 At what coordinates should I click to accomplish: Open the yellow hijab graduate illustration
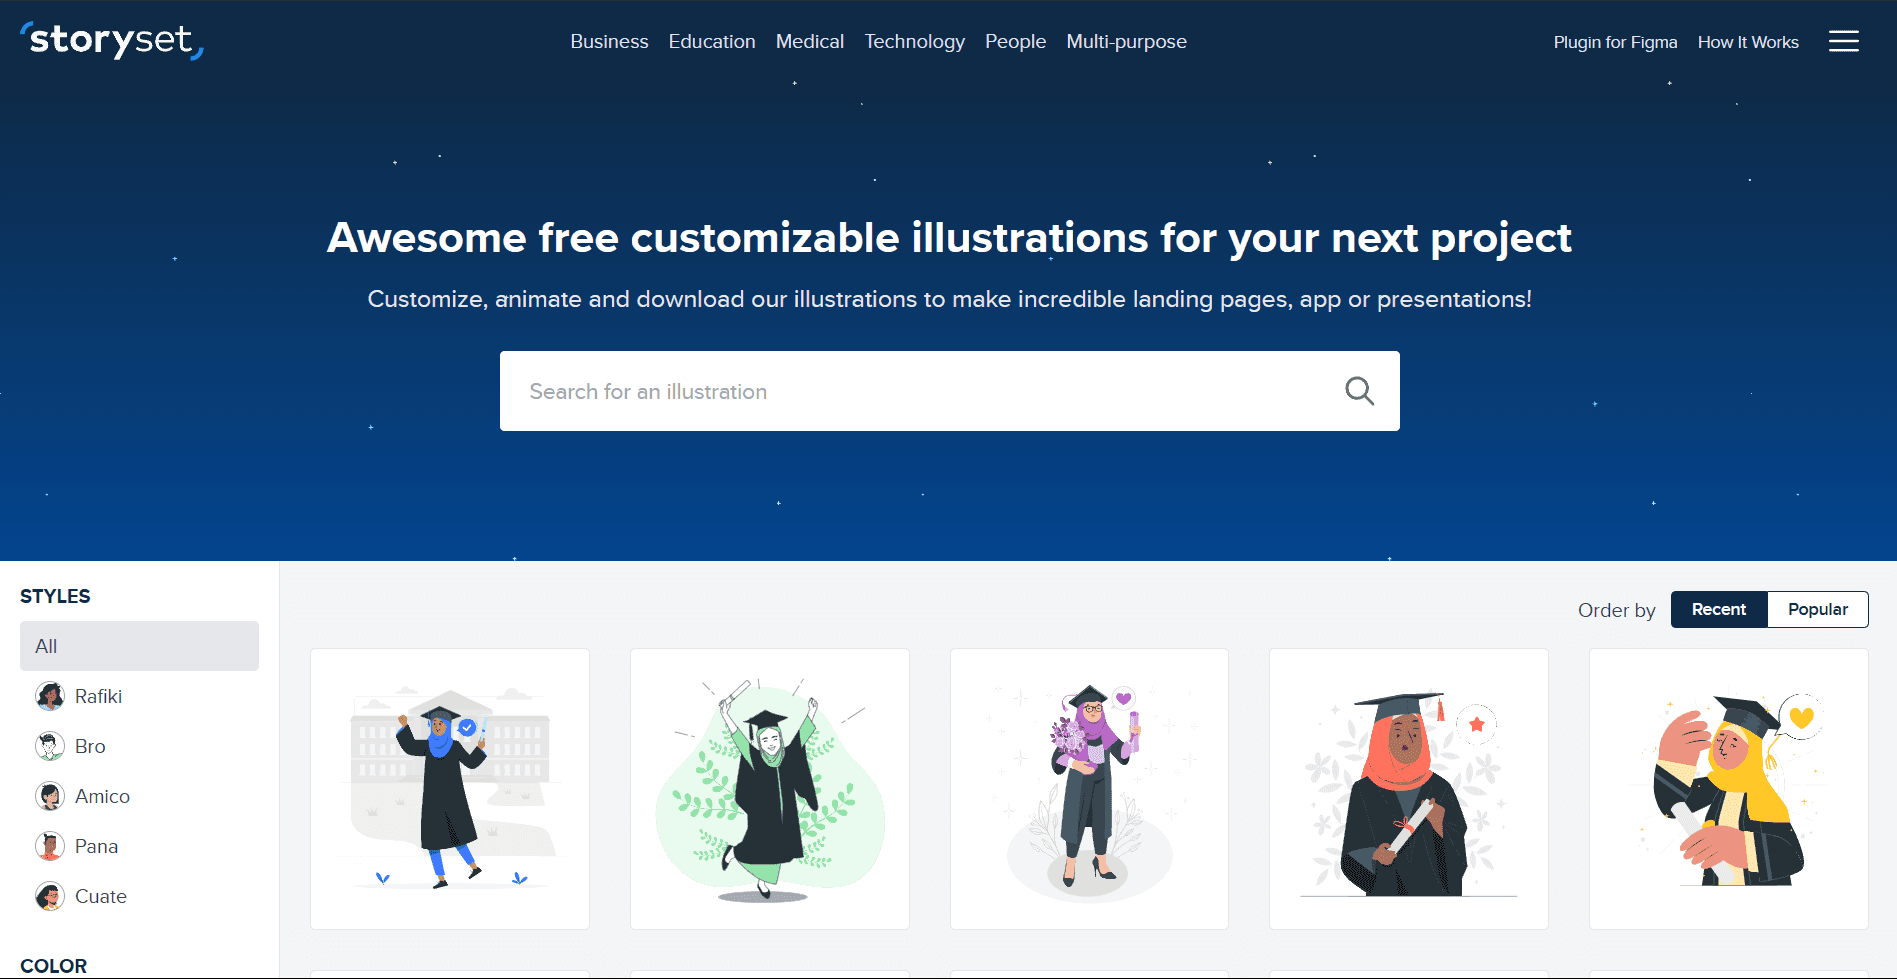coord(1729,789)
